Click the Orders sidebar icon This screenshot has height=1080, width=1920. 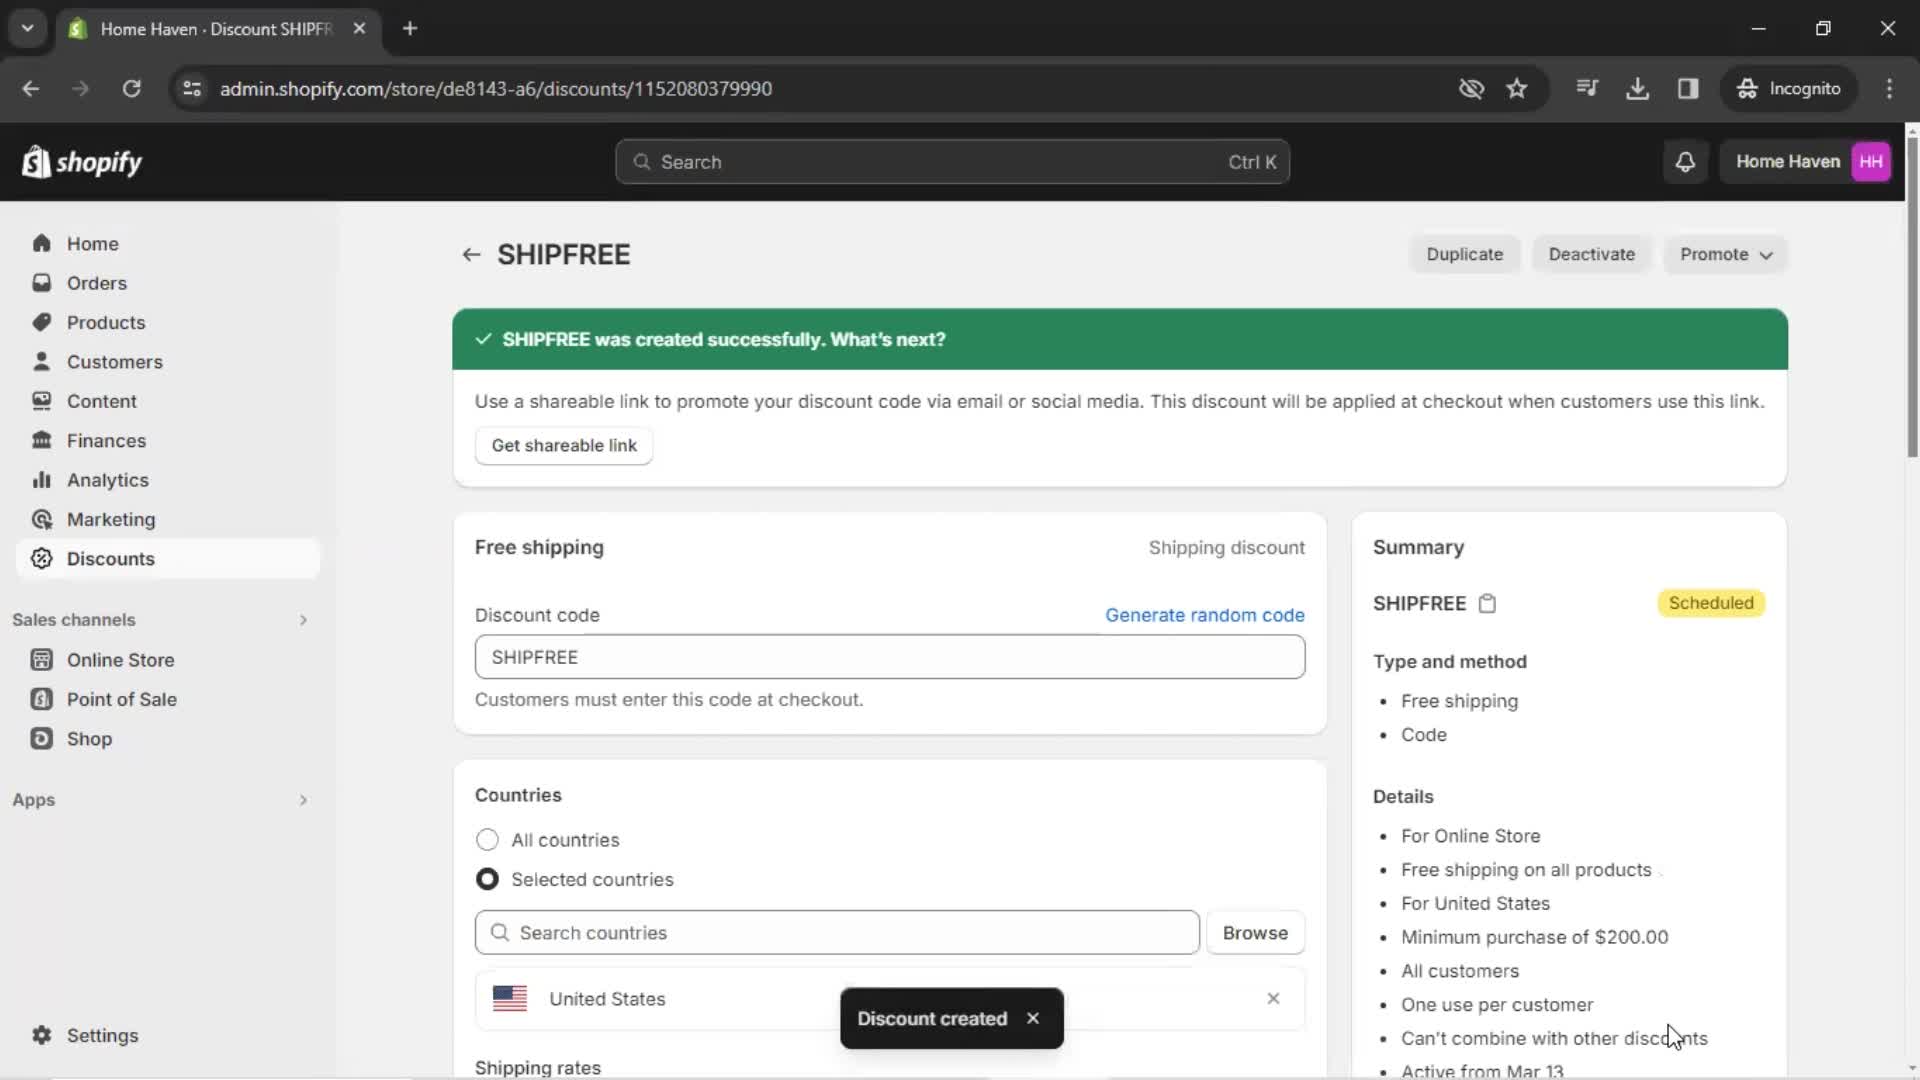(x=42, y=282)
